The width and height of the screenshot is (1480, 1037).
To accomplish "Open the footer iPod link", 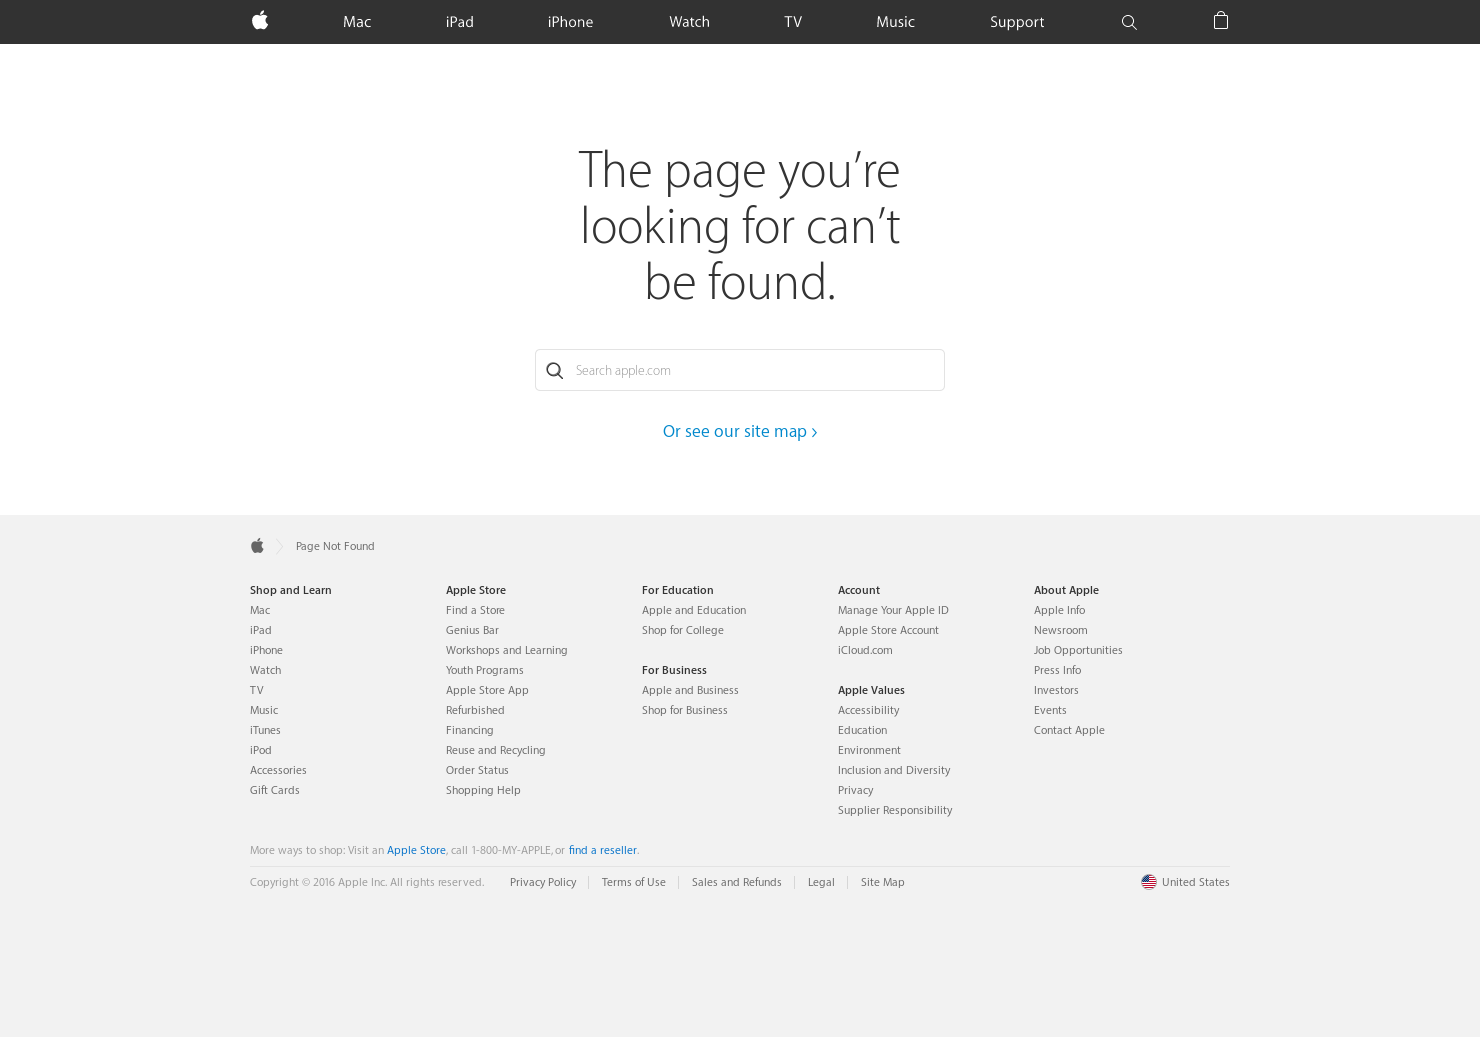I will tap(261, 750).
